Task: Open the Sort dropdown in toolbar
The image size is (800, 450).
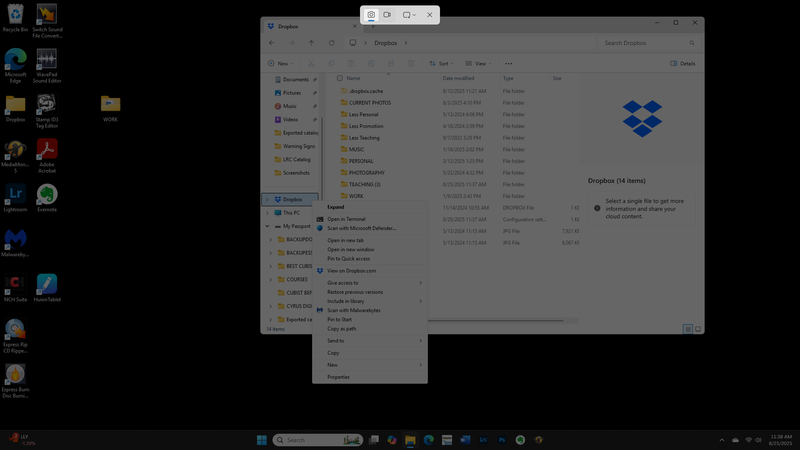Action: pyautogui.click(x=440, y=63)
